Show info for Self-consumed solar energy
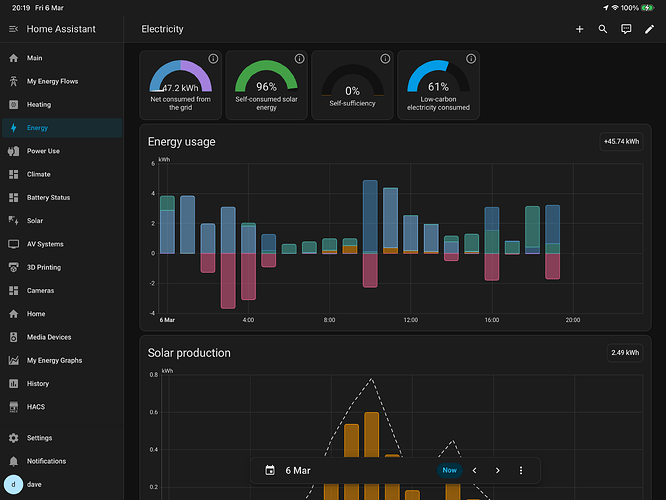This screenshot has height=500, width=666. click(299, 59)
